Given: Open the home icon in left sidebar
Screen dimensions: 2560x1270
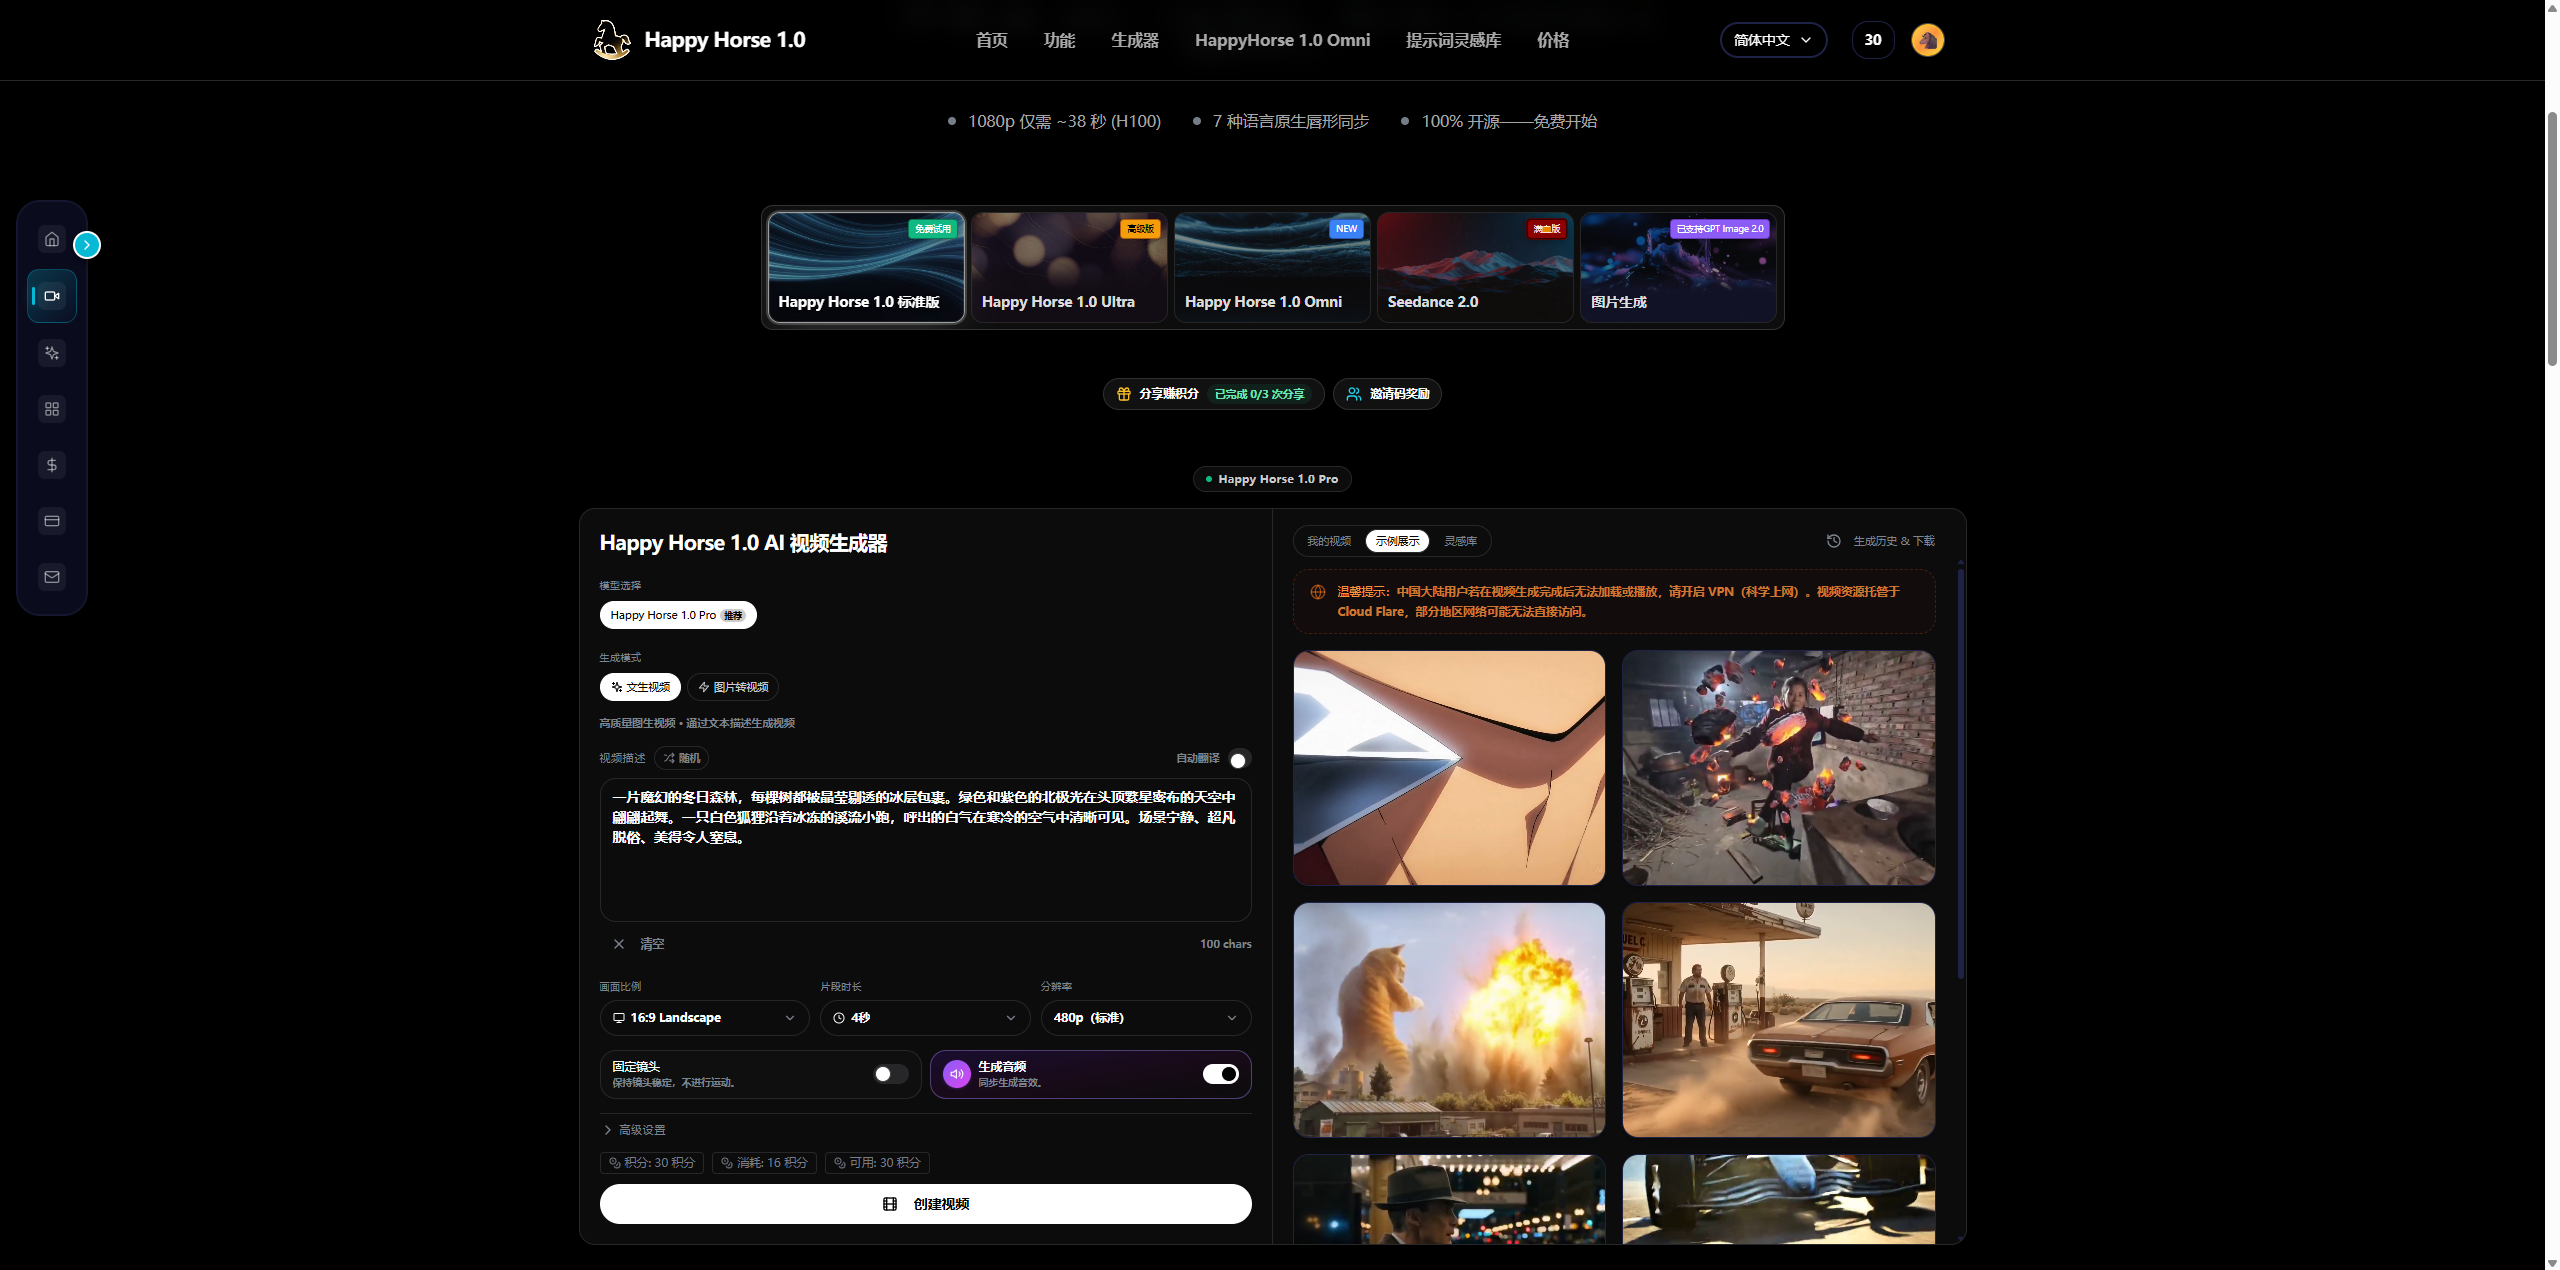Looking at the screenshot, I should pos(52,239).
